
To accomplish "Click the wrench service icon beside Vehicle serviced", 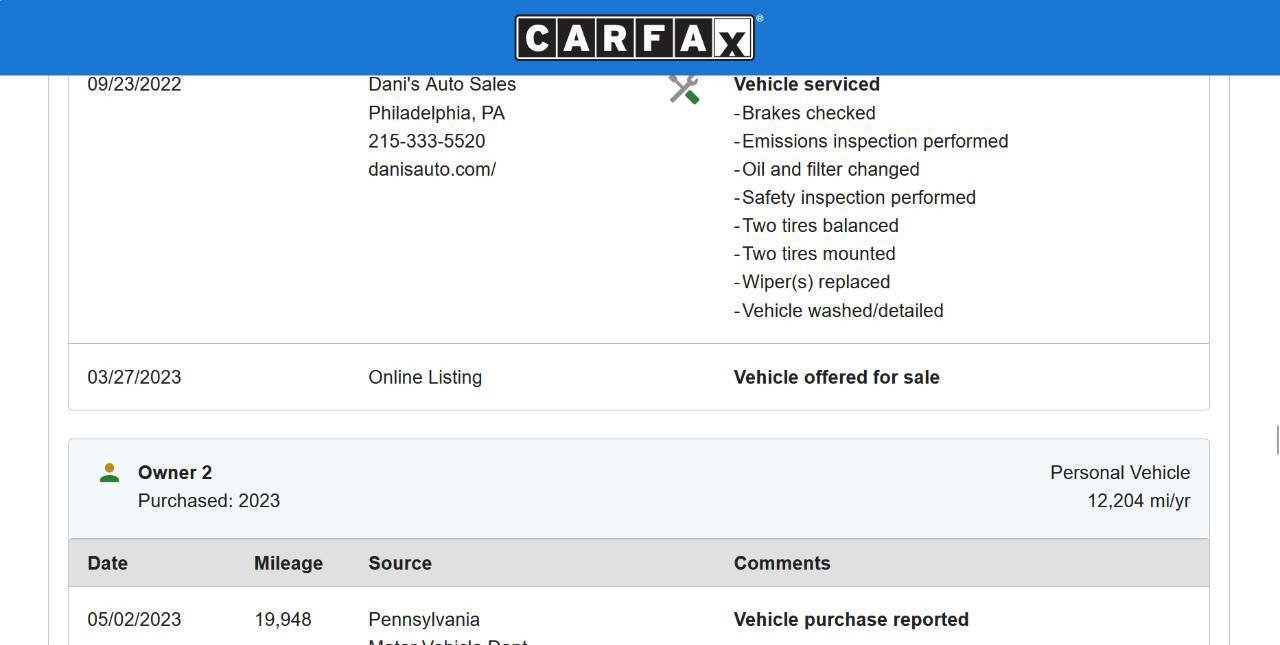I will tap(684, 89).
